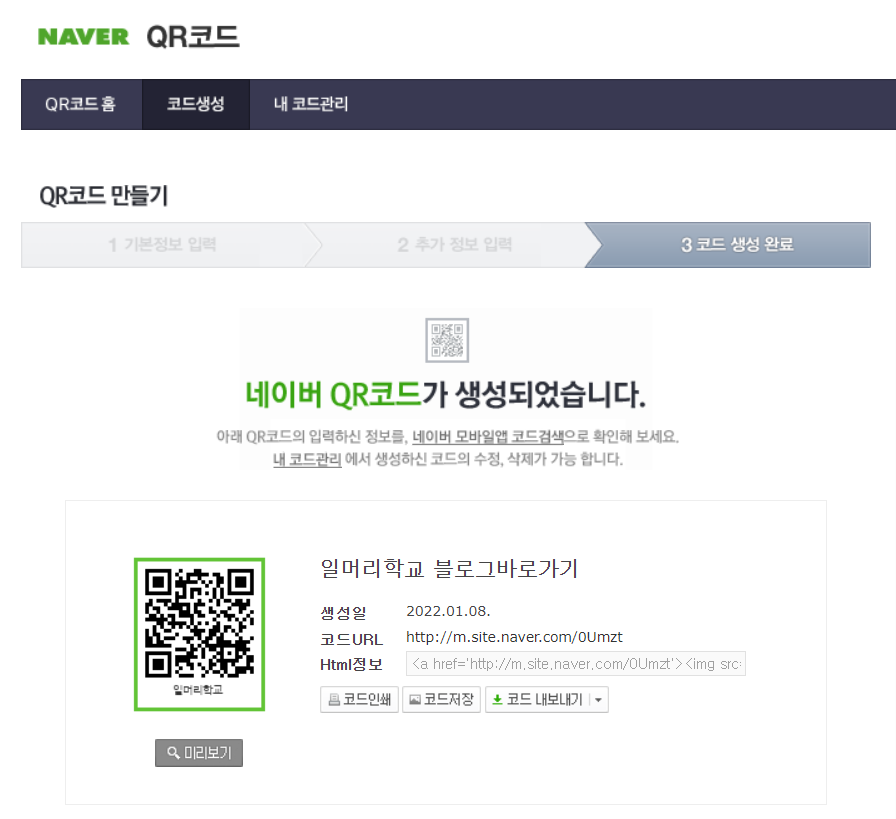Click the 일머리학교 caption under QR code
The image size is (896, 819).
coord(198,690)
